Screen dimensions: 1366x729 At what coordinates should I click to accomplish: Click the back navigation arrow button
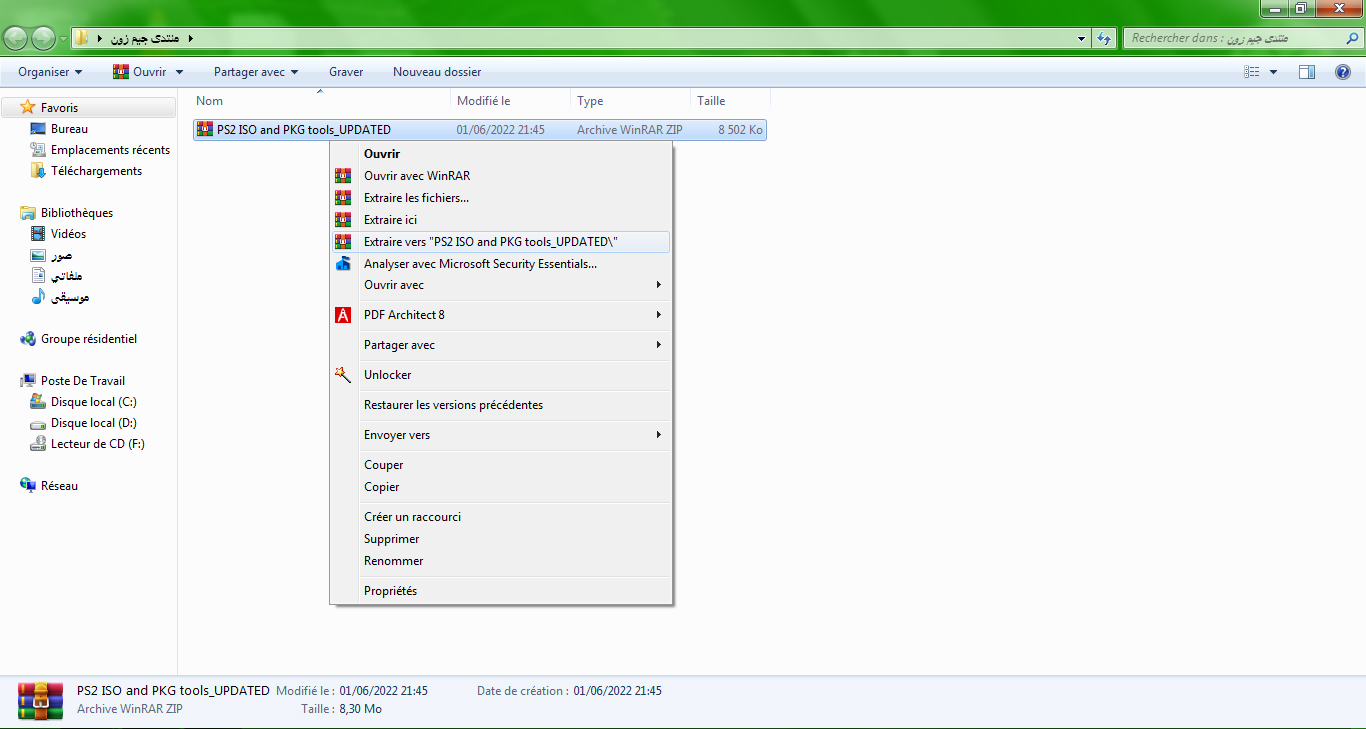coord(17,38)
